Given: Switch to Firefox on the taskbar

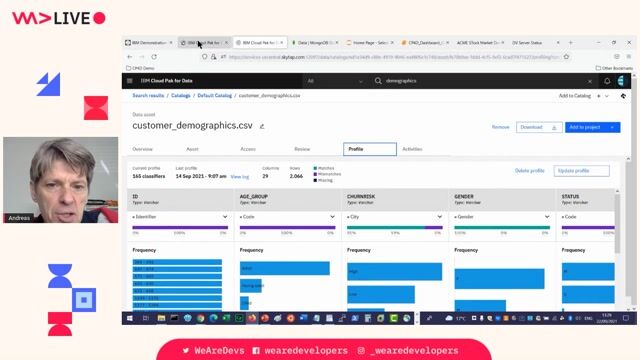Looking at the screenshot, I should 252,318.
